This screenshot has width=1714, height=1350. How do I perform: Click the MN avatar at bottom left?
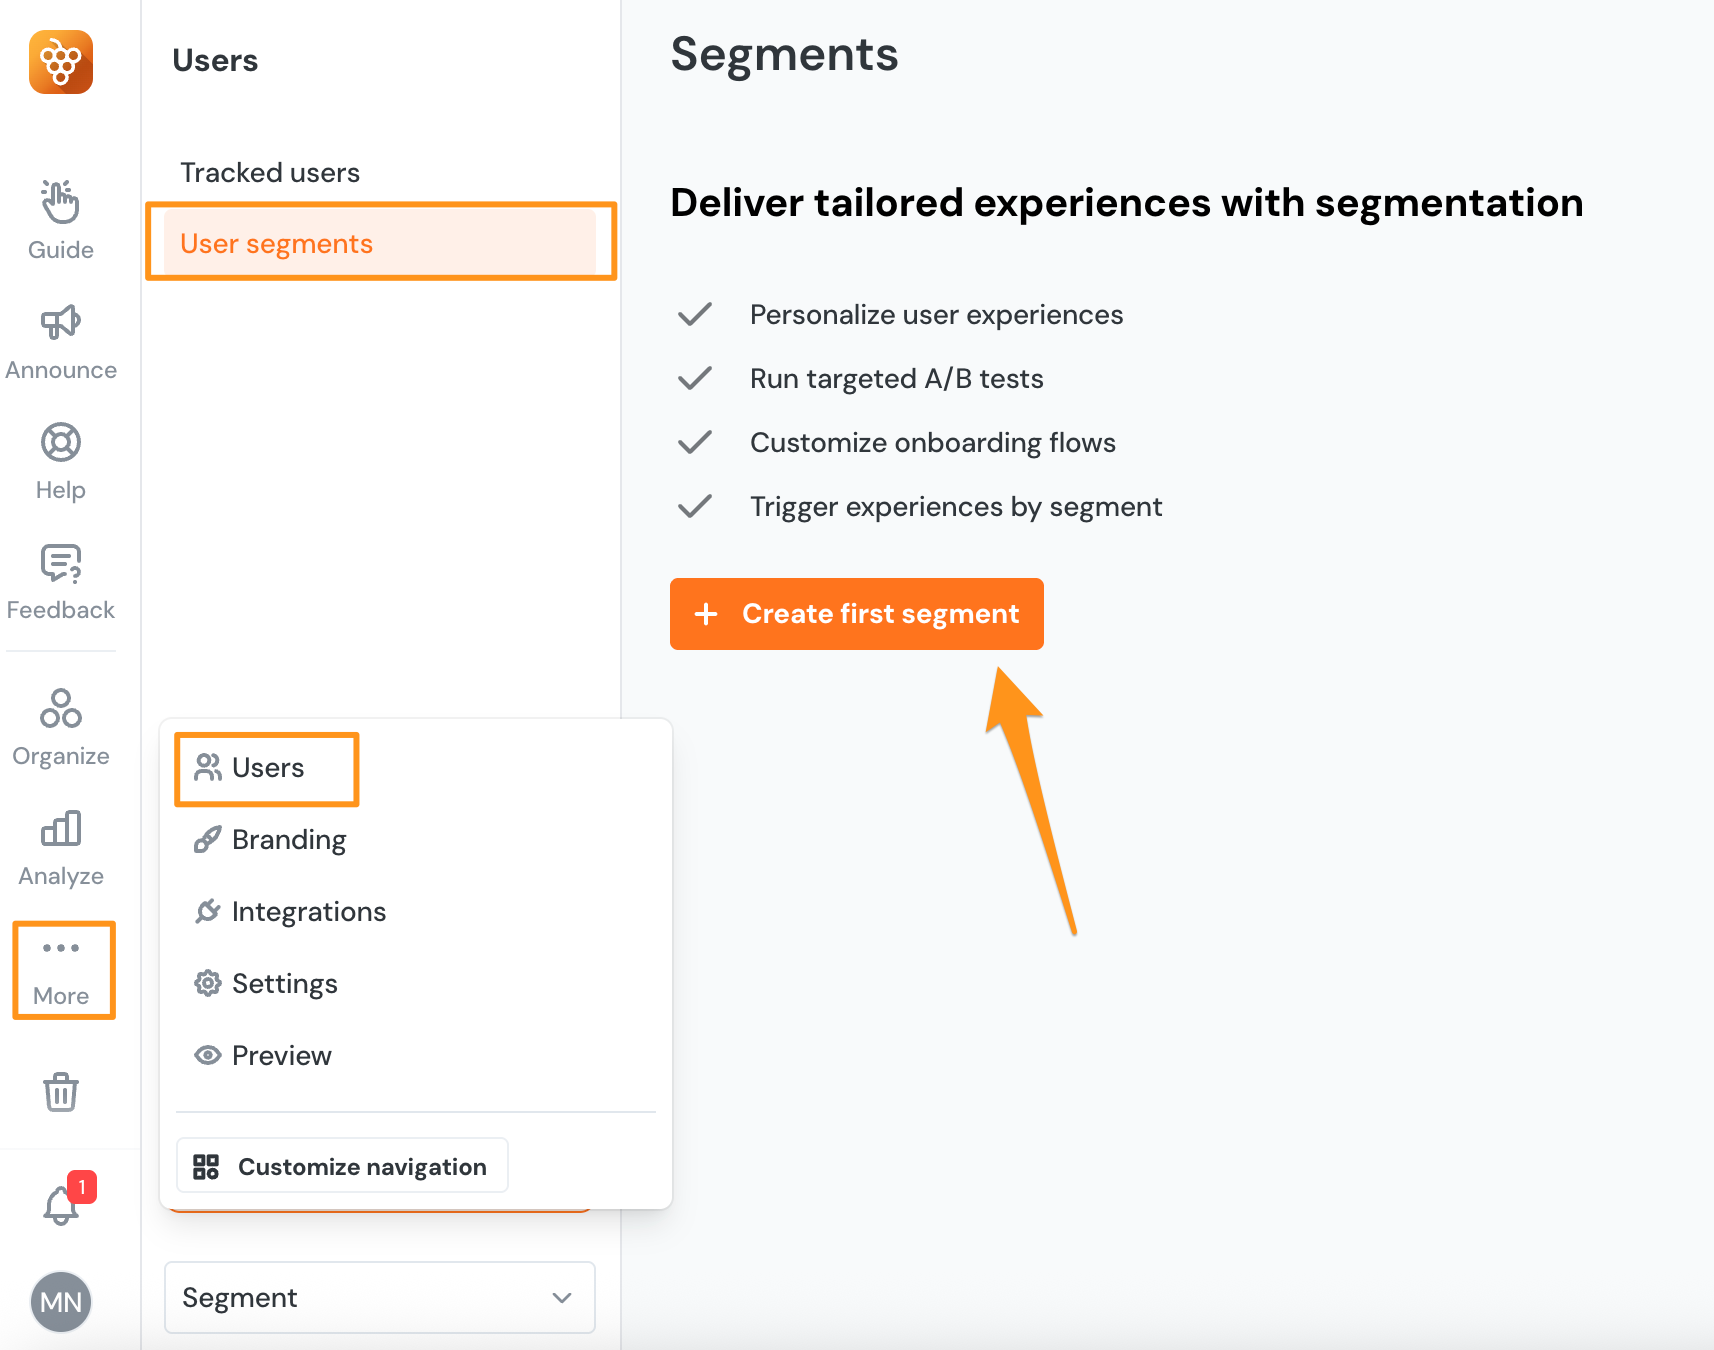pos(61,1302)
